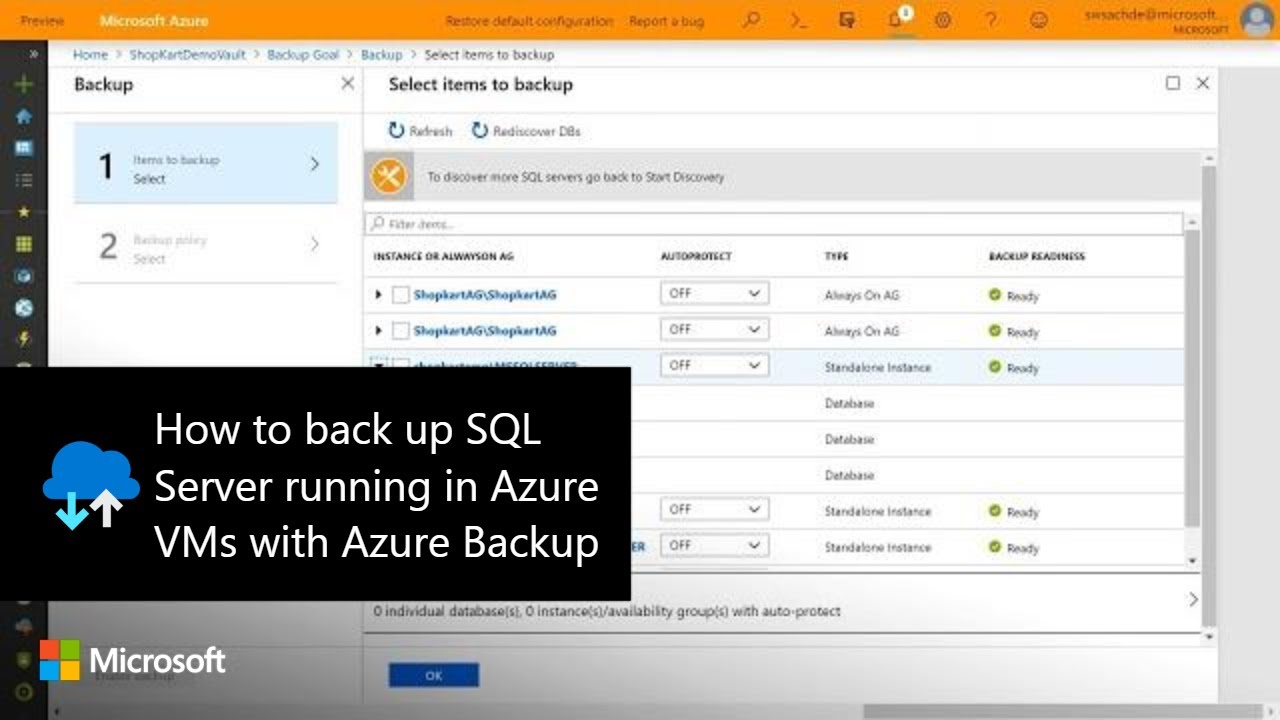This screenshot has height=720, width=1280.
Task: Click the OK button
Action: coord(433,675)
